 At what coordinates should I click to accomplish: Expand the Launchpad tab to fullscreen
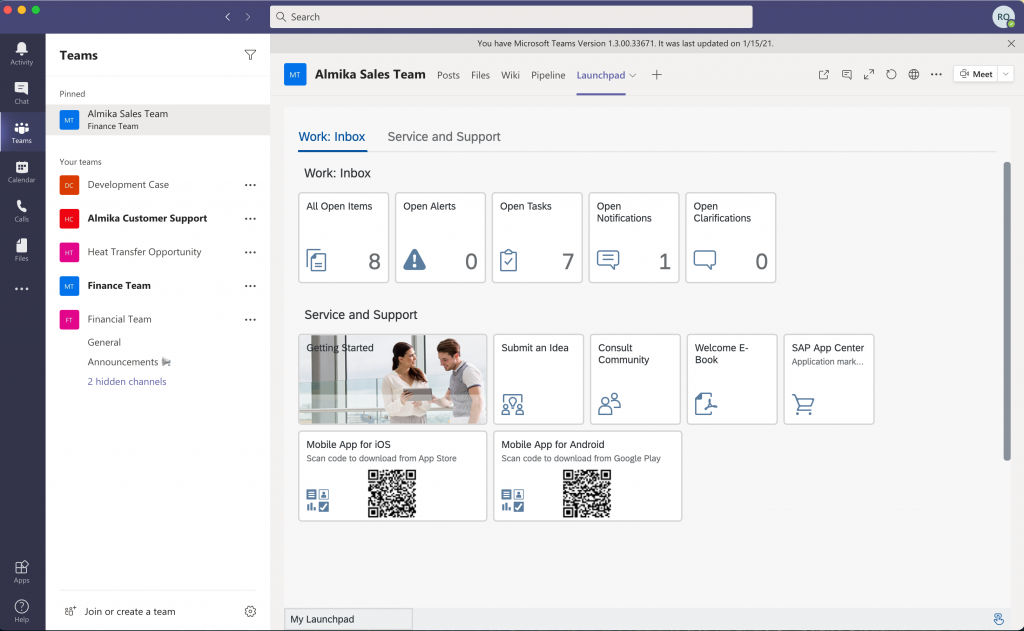(x=868, y=74)
